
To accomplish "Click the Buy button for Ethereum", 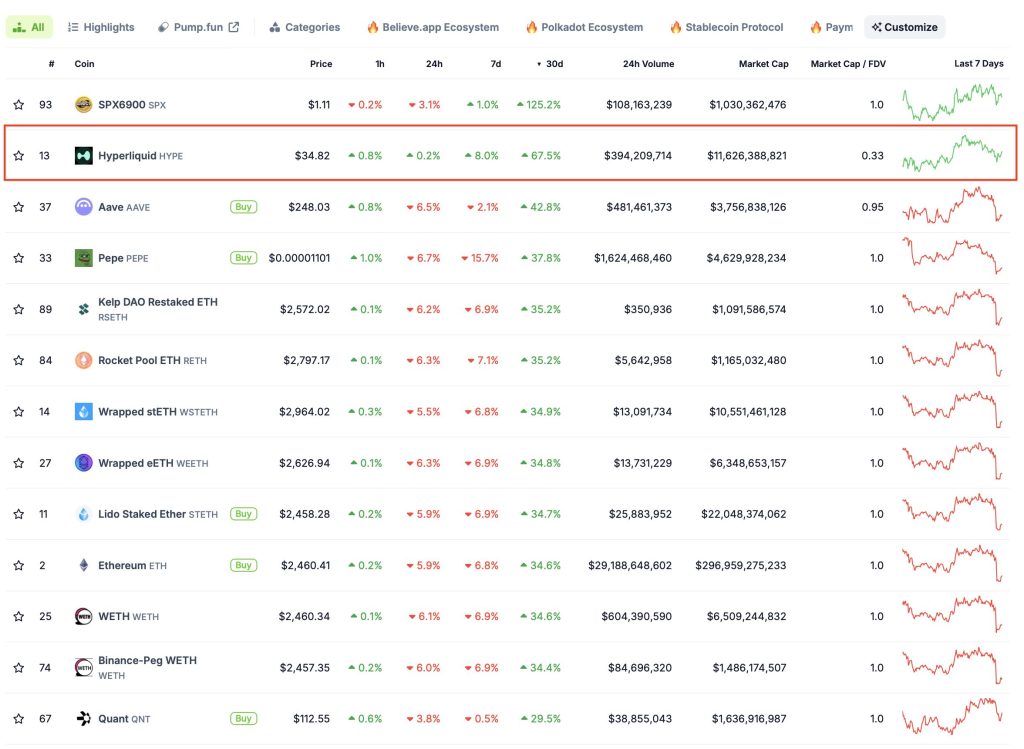I will coord(244,566).
